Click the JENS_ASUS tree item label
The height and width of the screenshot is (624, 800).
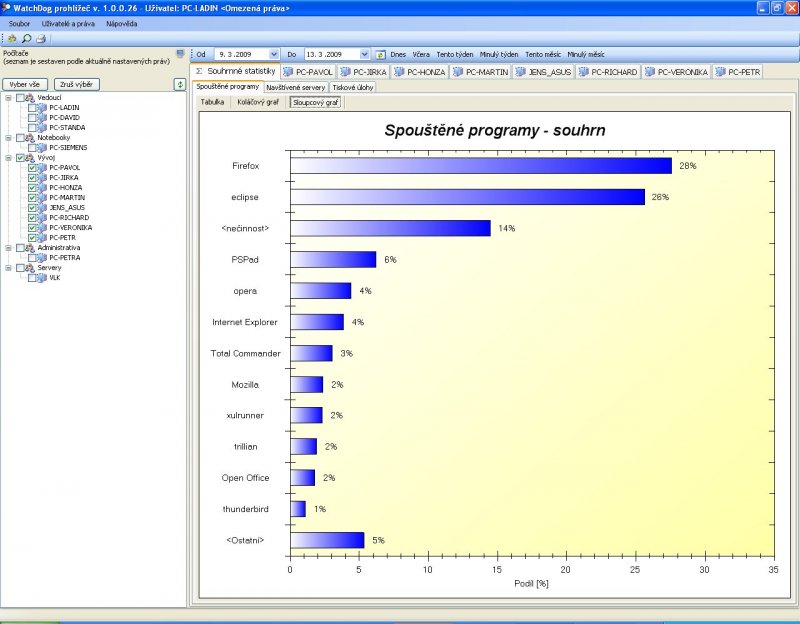67,208
